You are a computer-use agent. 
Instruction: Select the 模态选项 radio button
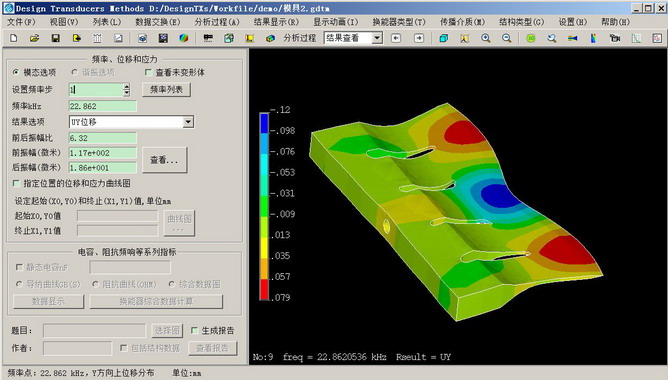[x=16, y=72]
